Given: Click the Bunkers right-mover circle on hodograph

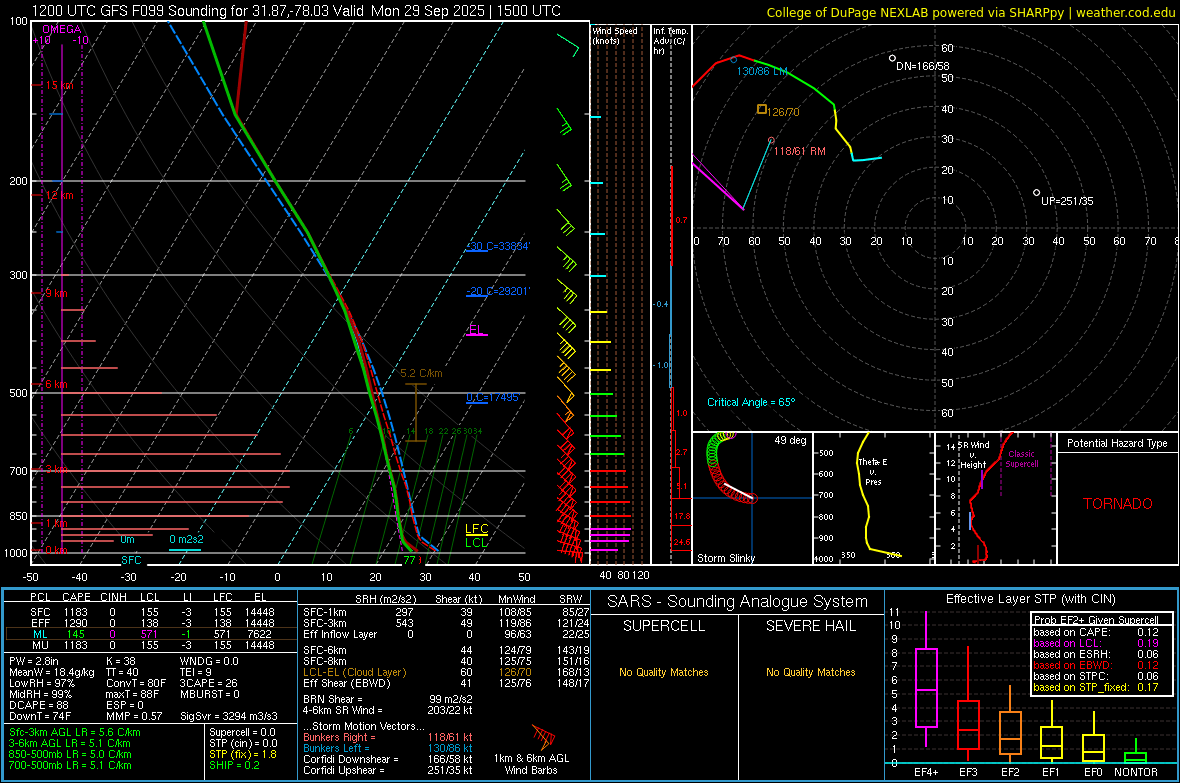Looking at the screenshot, I should coord(771,140).
